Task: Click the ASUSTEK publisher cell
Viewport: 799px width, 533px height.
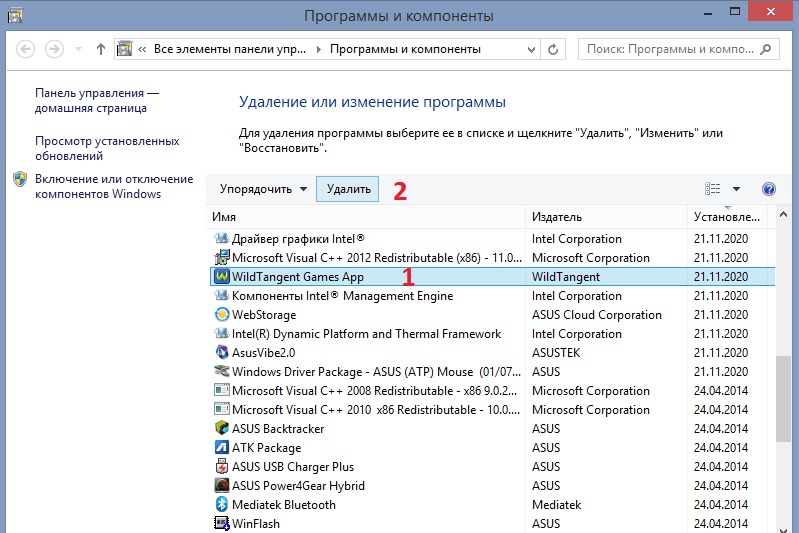Action: [556, 353]
